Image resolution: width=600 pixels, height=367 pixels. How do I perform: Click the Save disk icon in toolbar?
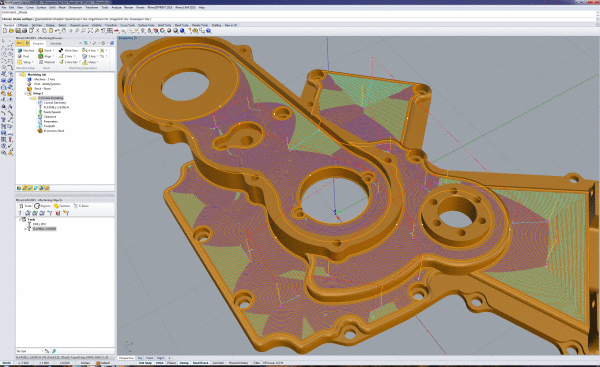pos(18,31)
